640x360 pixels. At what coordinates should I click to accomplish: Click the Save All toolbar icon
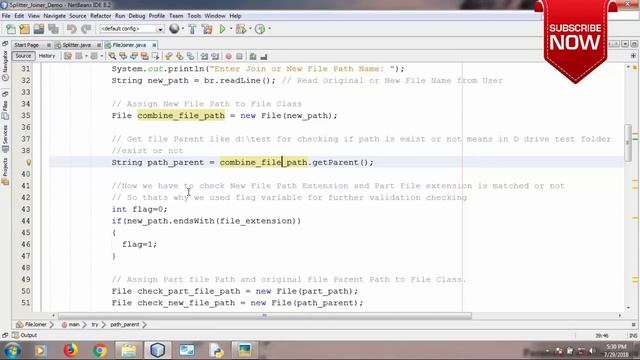53,29
